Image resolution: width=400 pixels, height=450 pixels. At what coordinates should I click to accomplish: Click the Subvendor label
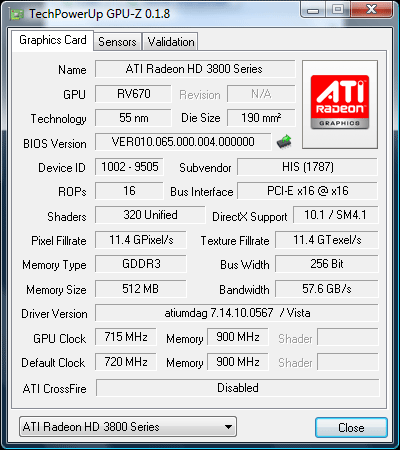point(205,168)
